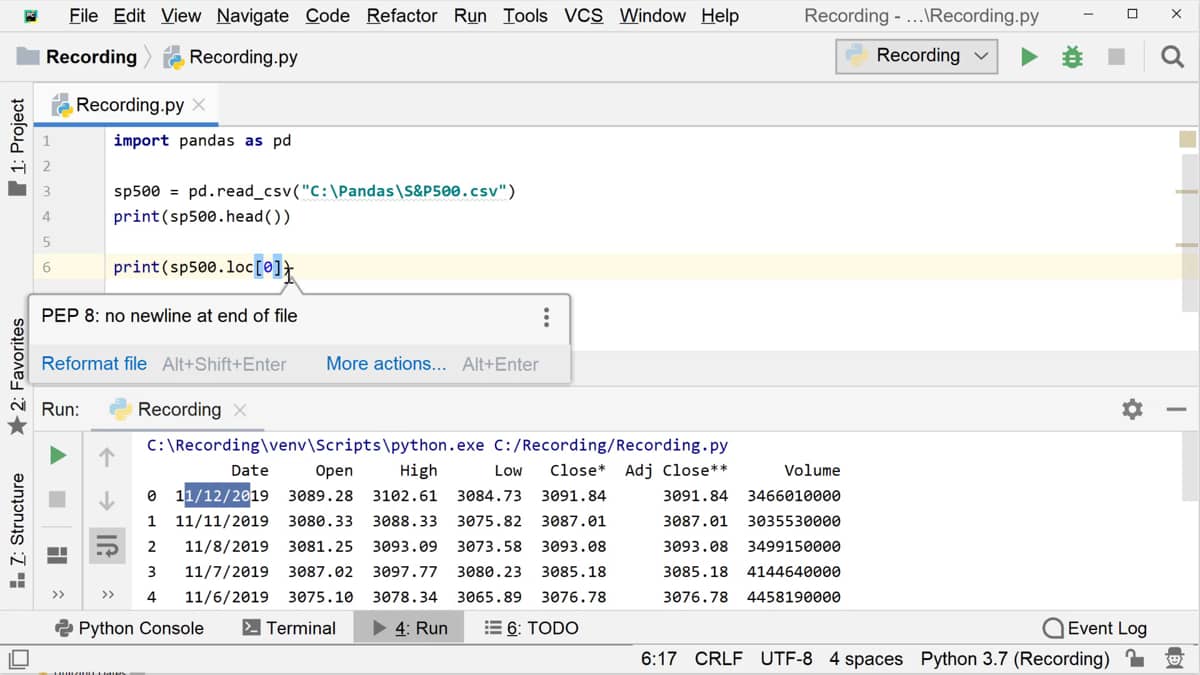Open the VCS menu
Screen dimensions: 1200x675
585,16
